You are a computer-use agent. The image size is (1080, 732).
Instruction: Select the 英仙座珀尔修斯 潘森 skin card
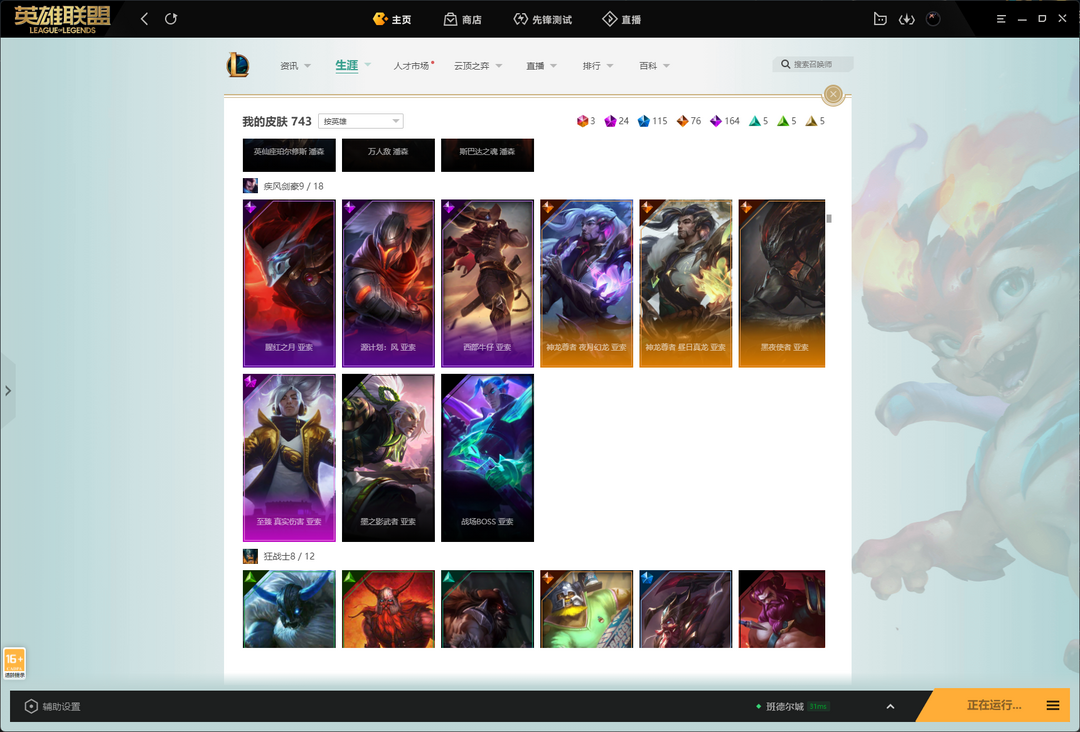coord(289,155)
